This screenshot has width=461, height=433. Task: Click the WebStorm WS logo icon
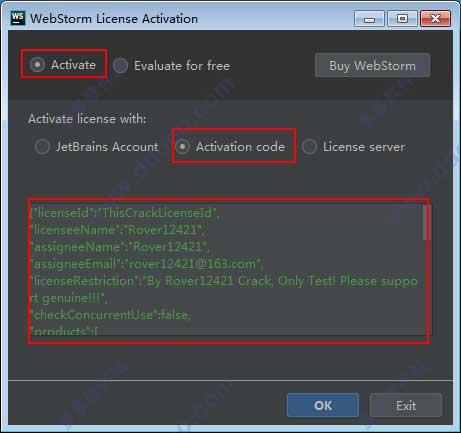point(18,18)
